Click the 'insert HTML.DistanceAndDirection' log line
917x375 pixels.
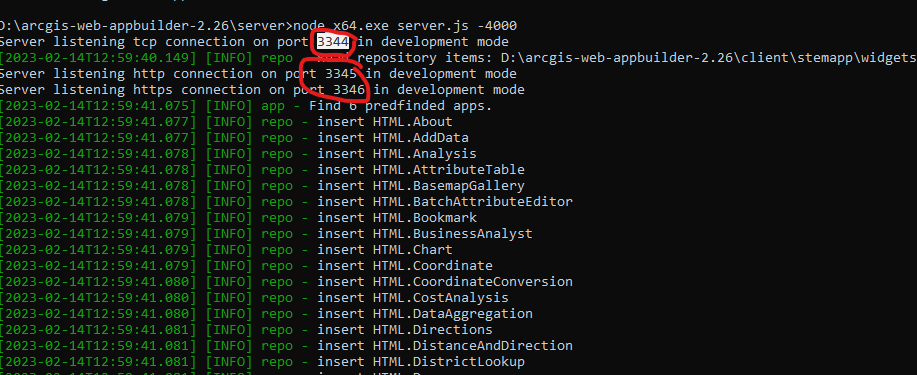[444, 346]
